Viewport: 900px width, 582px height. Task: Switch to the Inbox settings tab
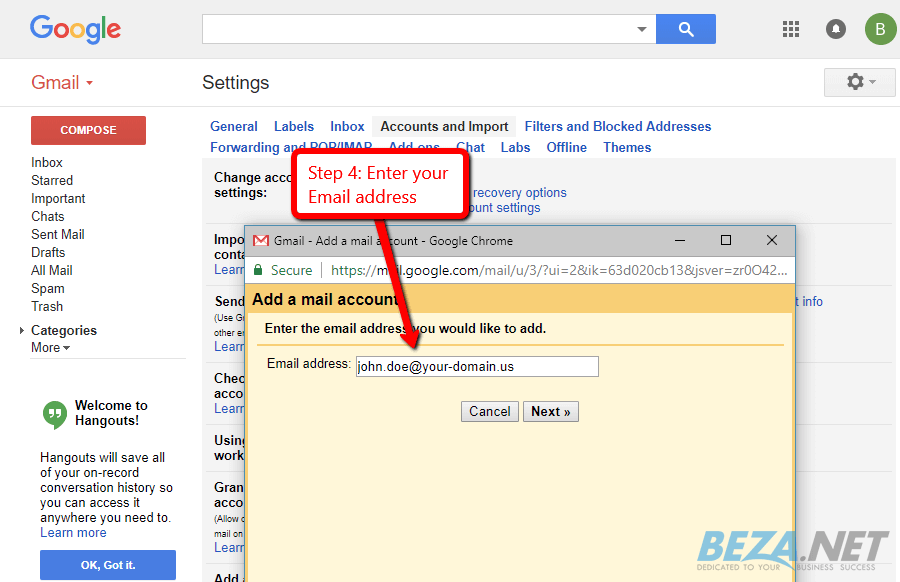(347, 126)
